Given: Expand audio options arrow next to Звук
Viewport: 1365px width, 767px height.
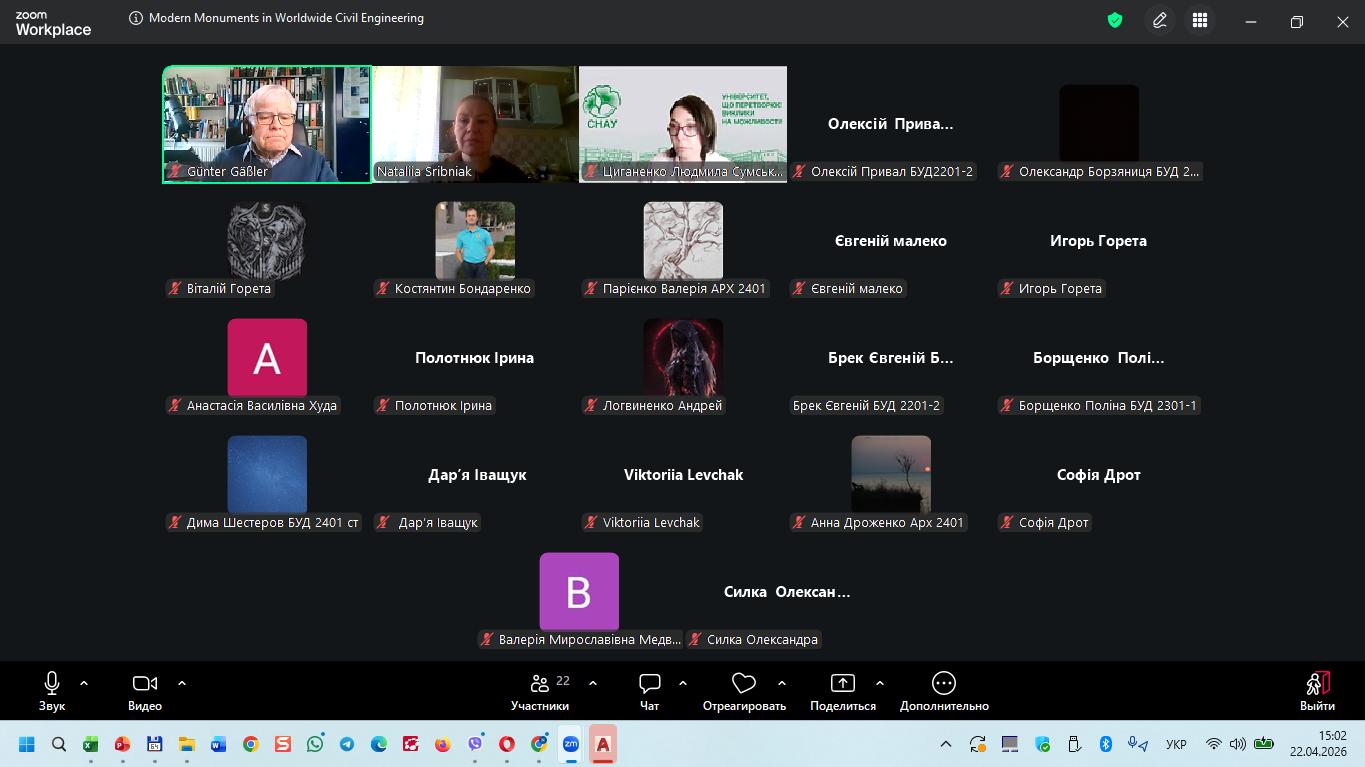Looking at the screenshot, I should [x=84, y=683].
